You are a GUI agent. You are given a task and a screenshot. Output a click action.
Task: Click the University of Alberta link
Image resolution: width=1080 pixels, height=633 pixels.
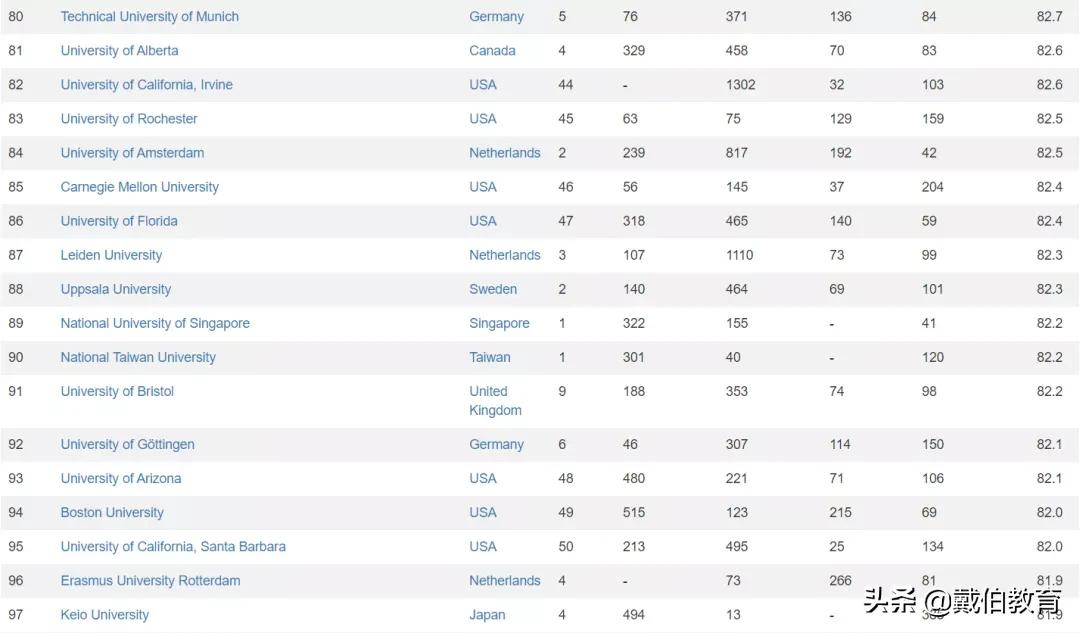point(119,51)
